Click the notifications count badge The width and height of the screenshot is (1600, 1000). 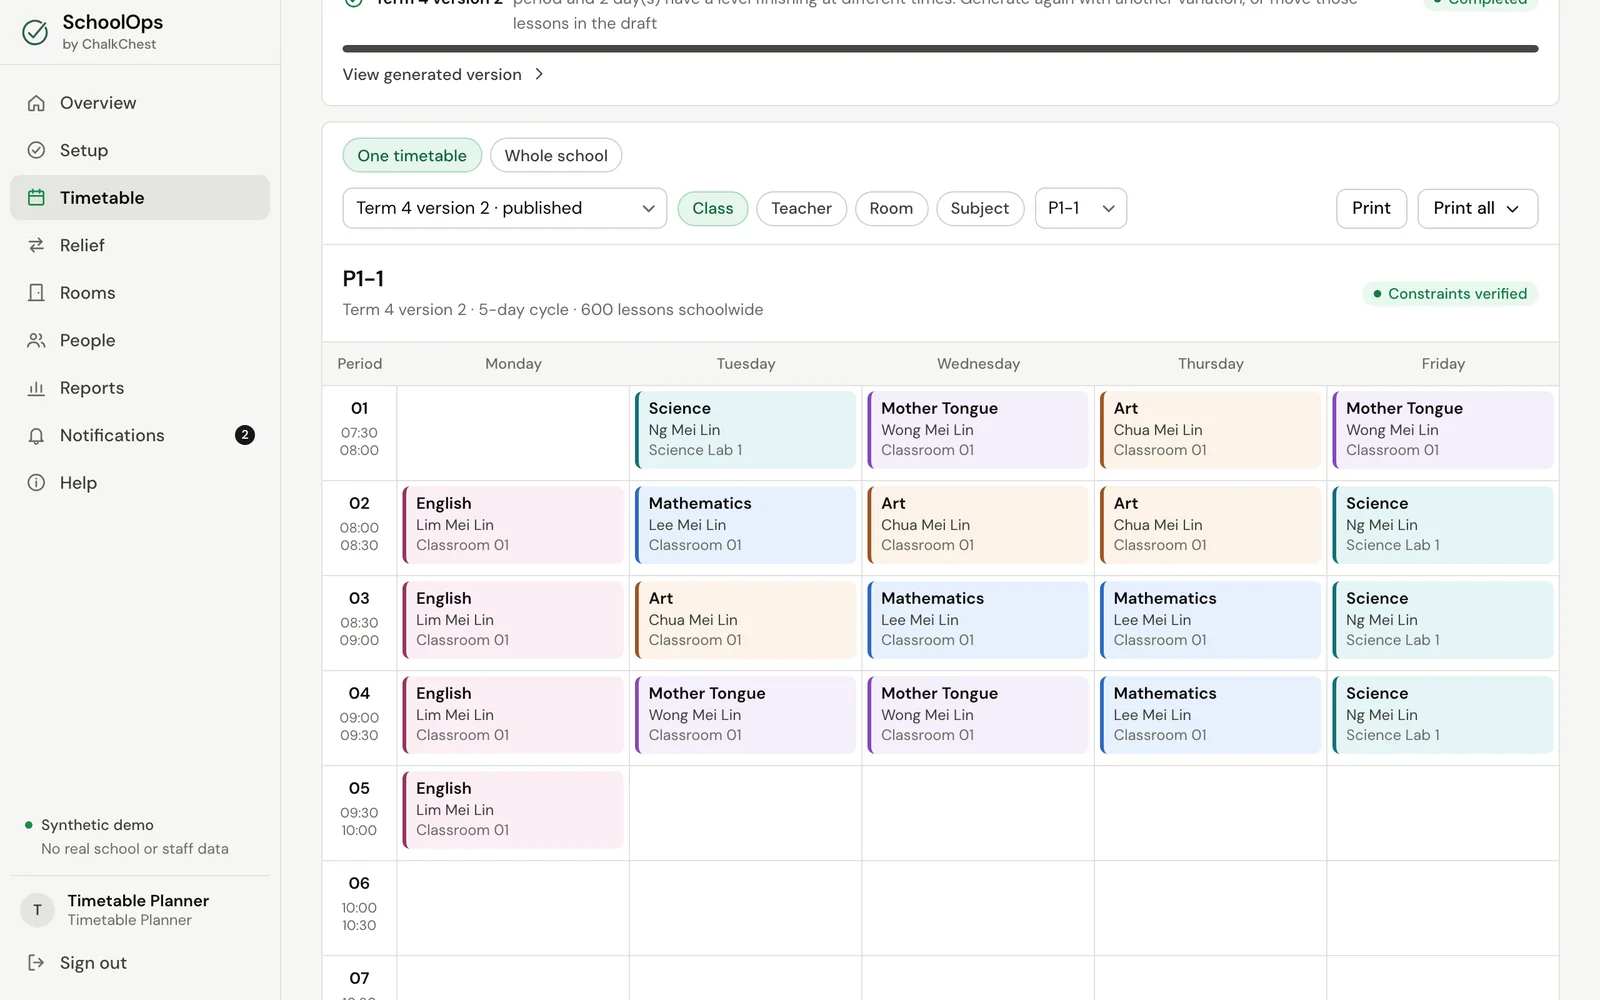coord(245,435)
